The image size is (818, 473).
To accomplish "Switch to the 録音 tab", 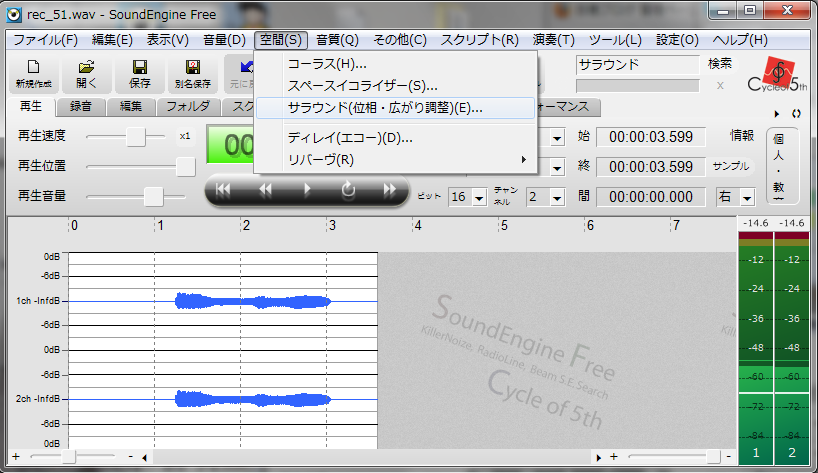I will click(x=81, y=106).
